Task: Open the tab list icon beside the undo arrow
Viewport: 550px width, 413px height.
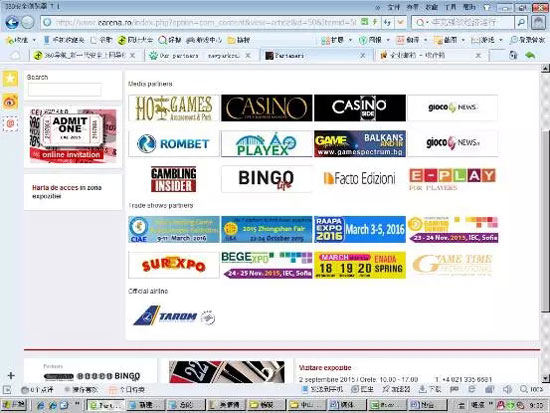Action: click(513, 55)
